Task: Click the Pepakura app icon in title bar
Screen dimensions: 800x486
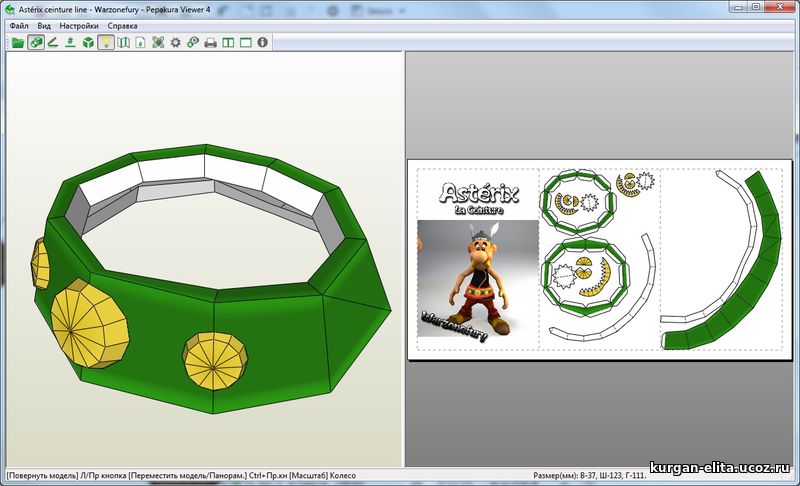Action: pyautogui.click(x=10, y=9)
